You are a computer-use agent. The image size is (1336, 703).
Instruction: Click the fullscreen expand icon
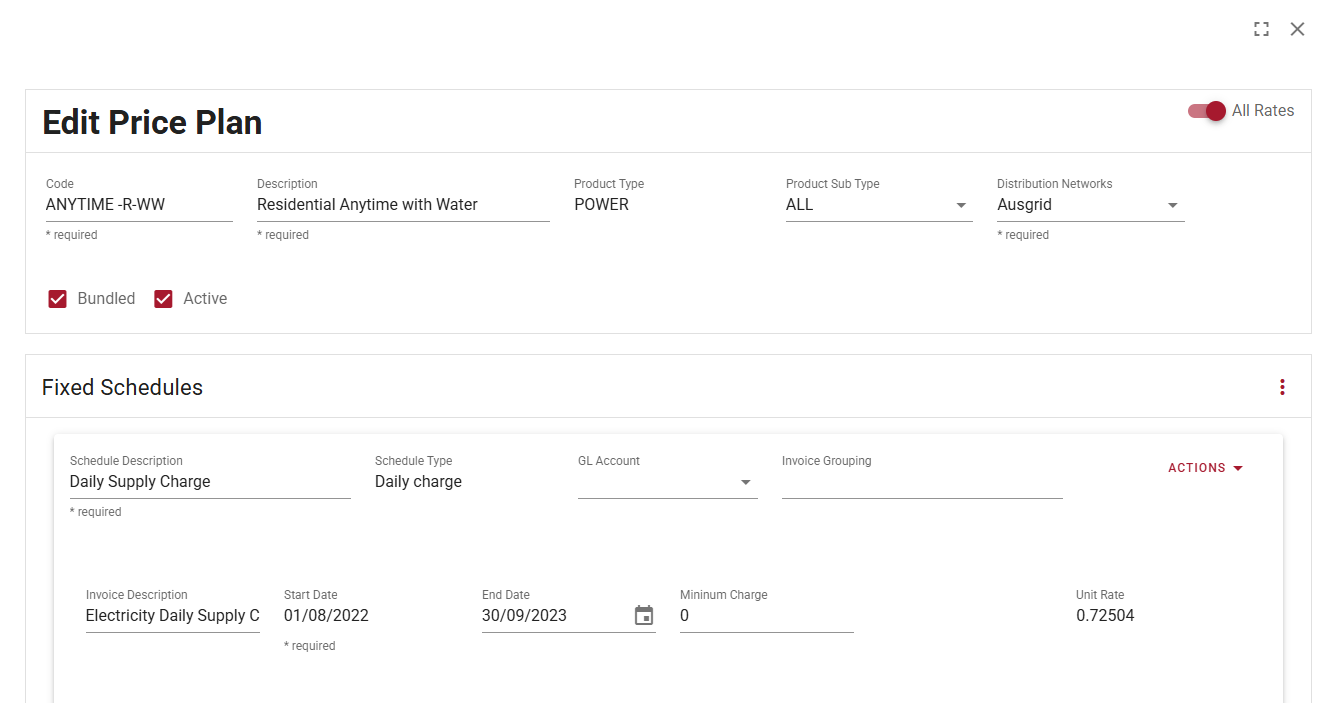[x=1261, y=29]
